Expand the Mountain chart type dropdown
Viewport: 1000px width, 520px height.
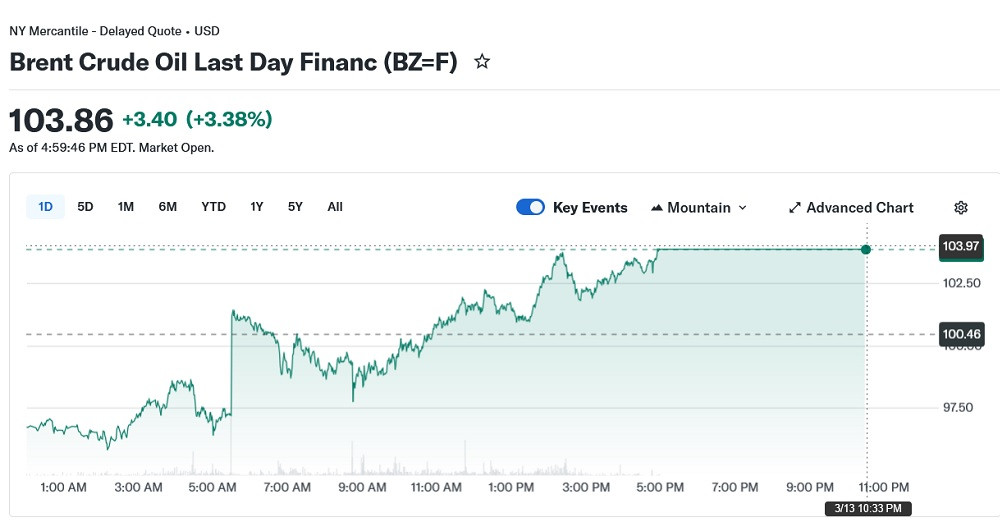pos(742,208)
